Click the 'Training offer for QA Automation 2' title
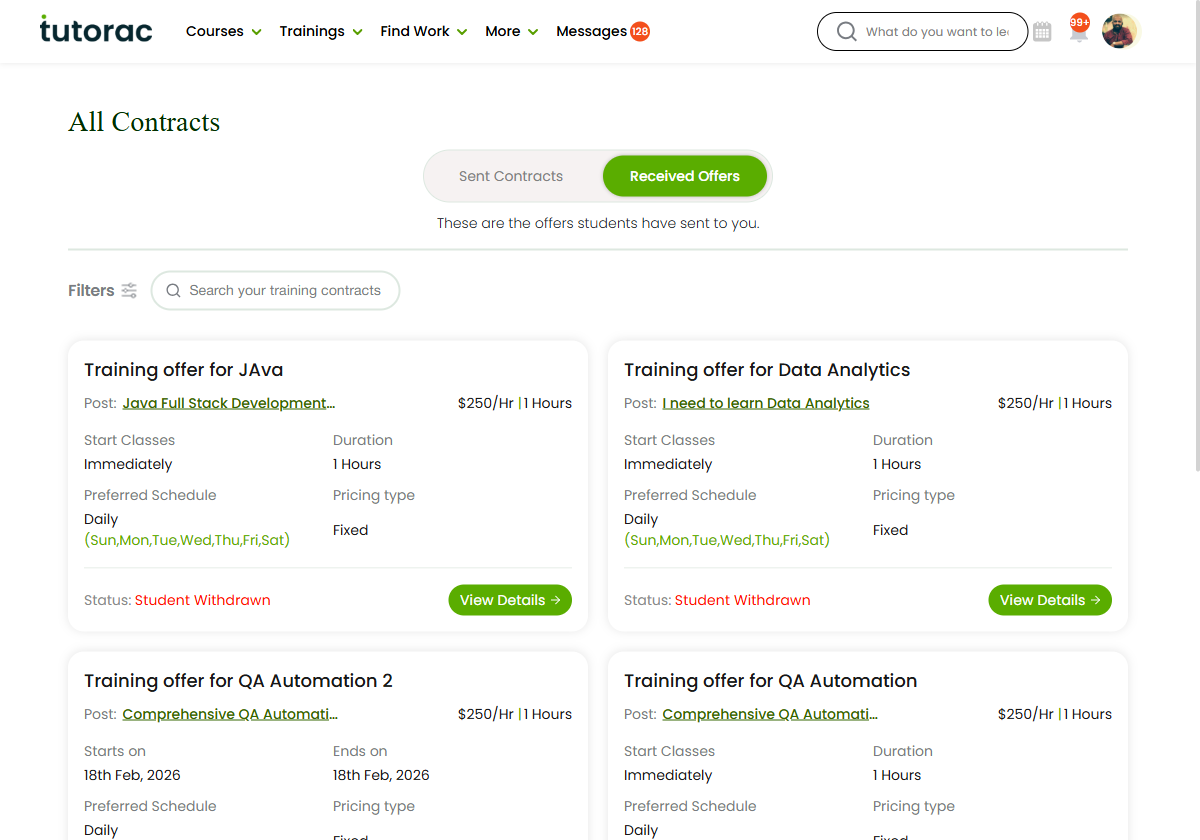This screenshot has width=1200, height=840. pyautogui.click(x=238, y=681)
